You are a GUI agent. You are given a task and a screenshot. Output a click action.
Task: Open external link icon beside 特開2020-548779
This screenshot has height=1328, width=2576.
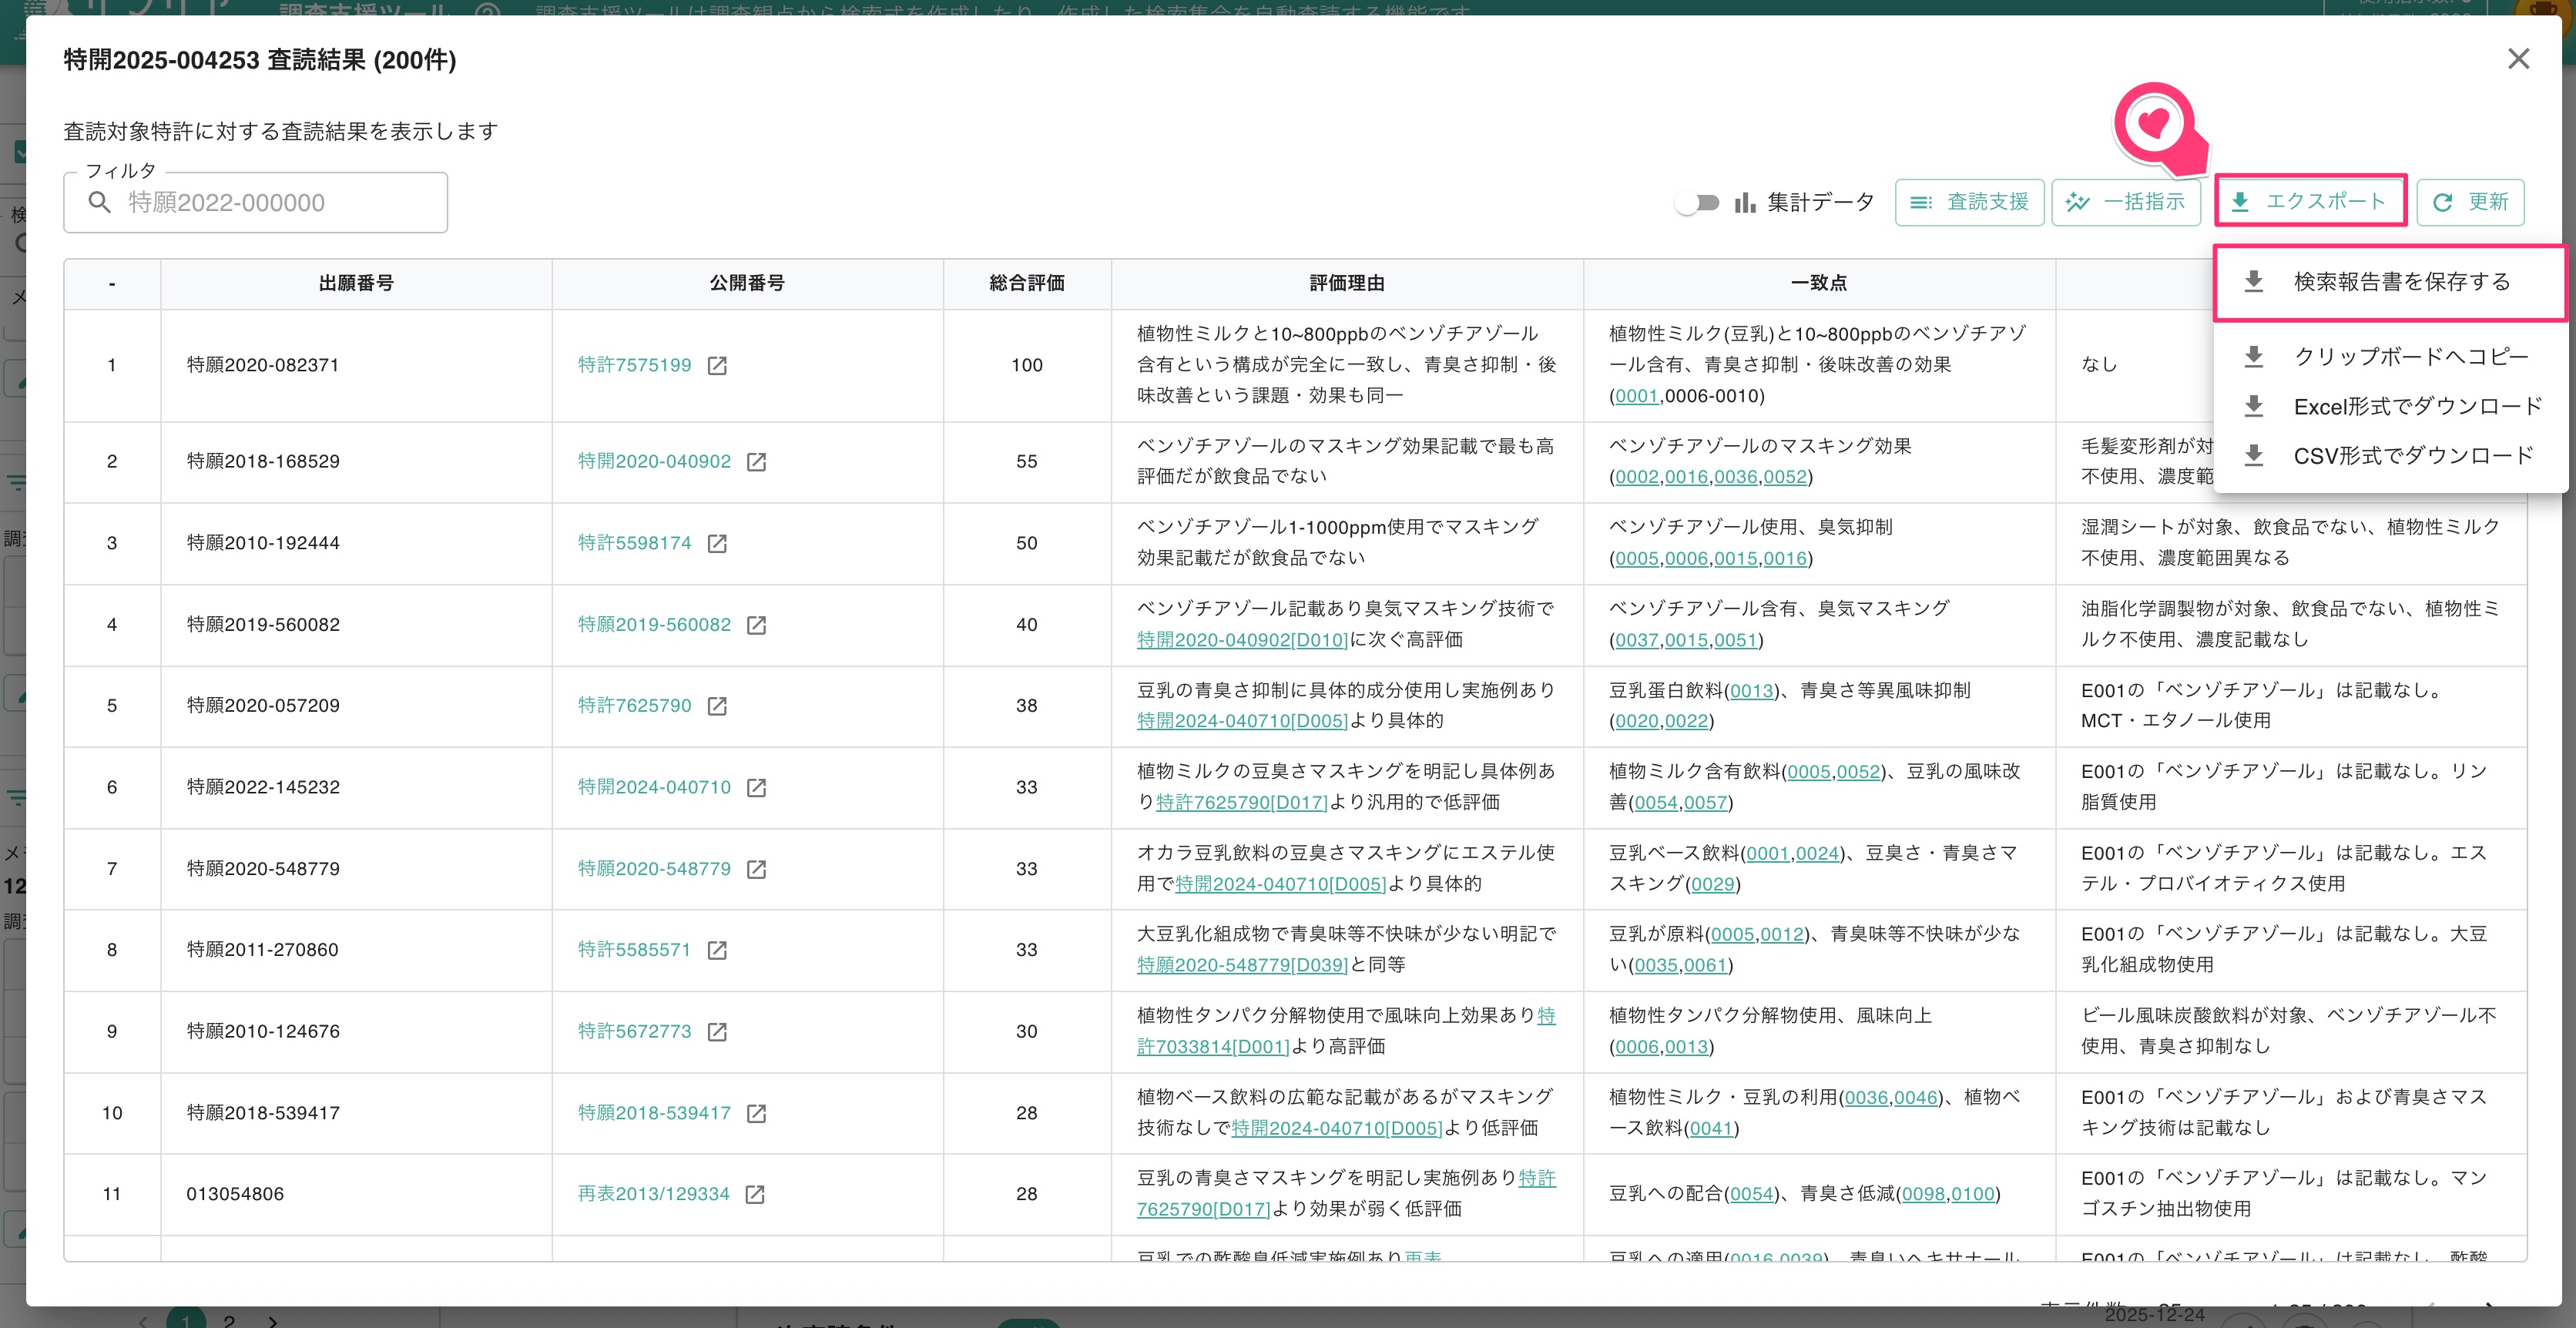(757, 869)
